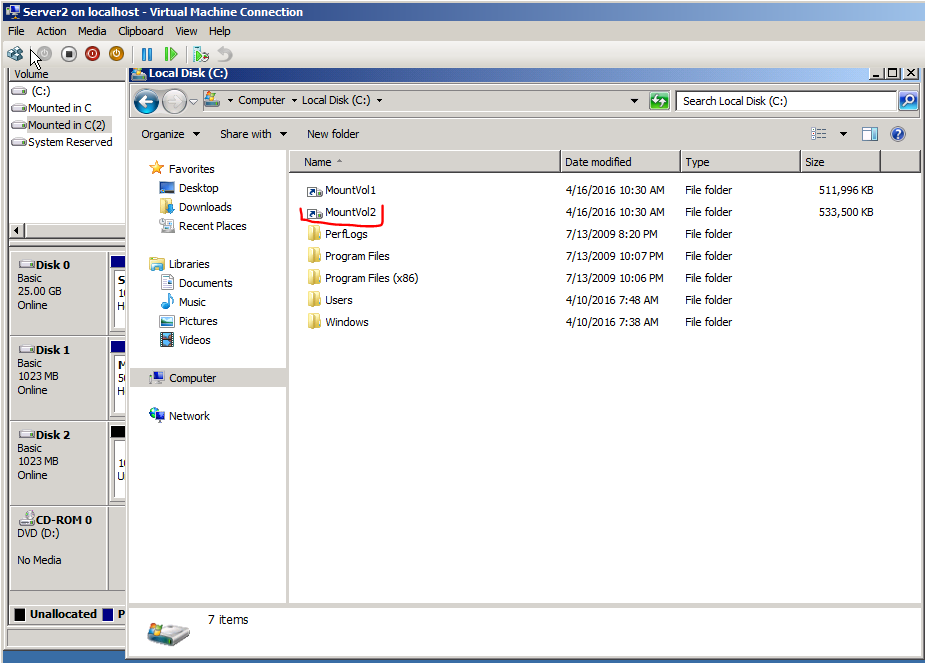The width and height of the screenshot is (925, 663).
Task: Click the Checkpoint snapshot icon
Action: (x=201, y=54)
